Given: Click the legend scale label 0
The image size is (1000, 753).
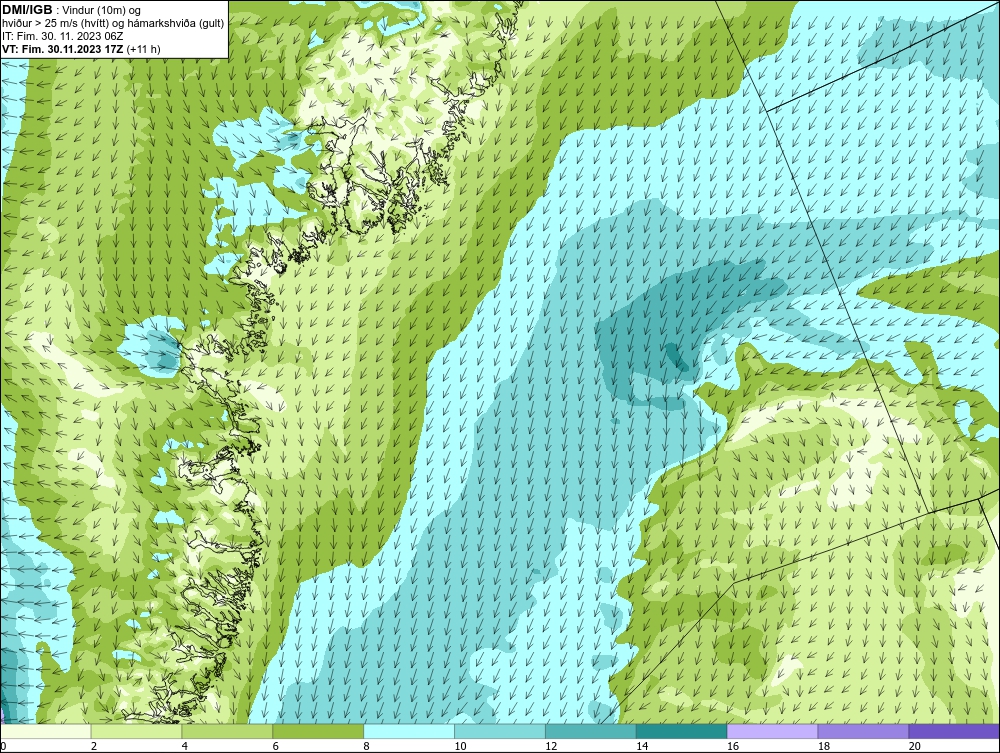Looking at the screenshot, I should [3, 746].
